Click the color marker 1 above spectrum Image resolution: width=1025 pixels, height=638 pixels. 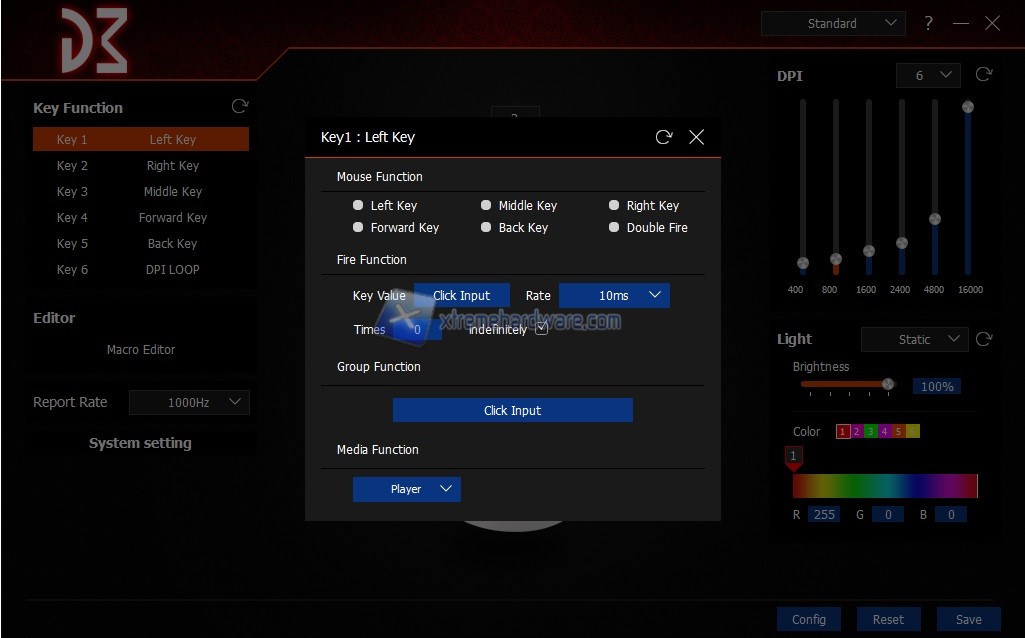[793, 457]
